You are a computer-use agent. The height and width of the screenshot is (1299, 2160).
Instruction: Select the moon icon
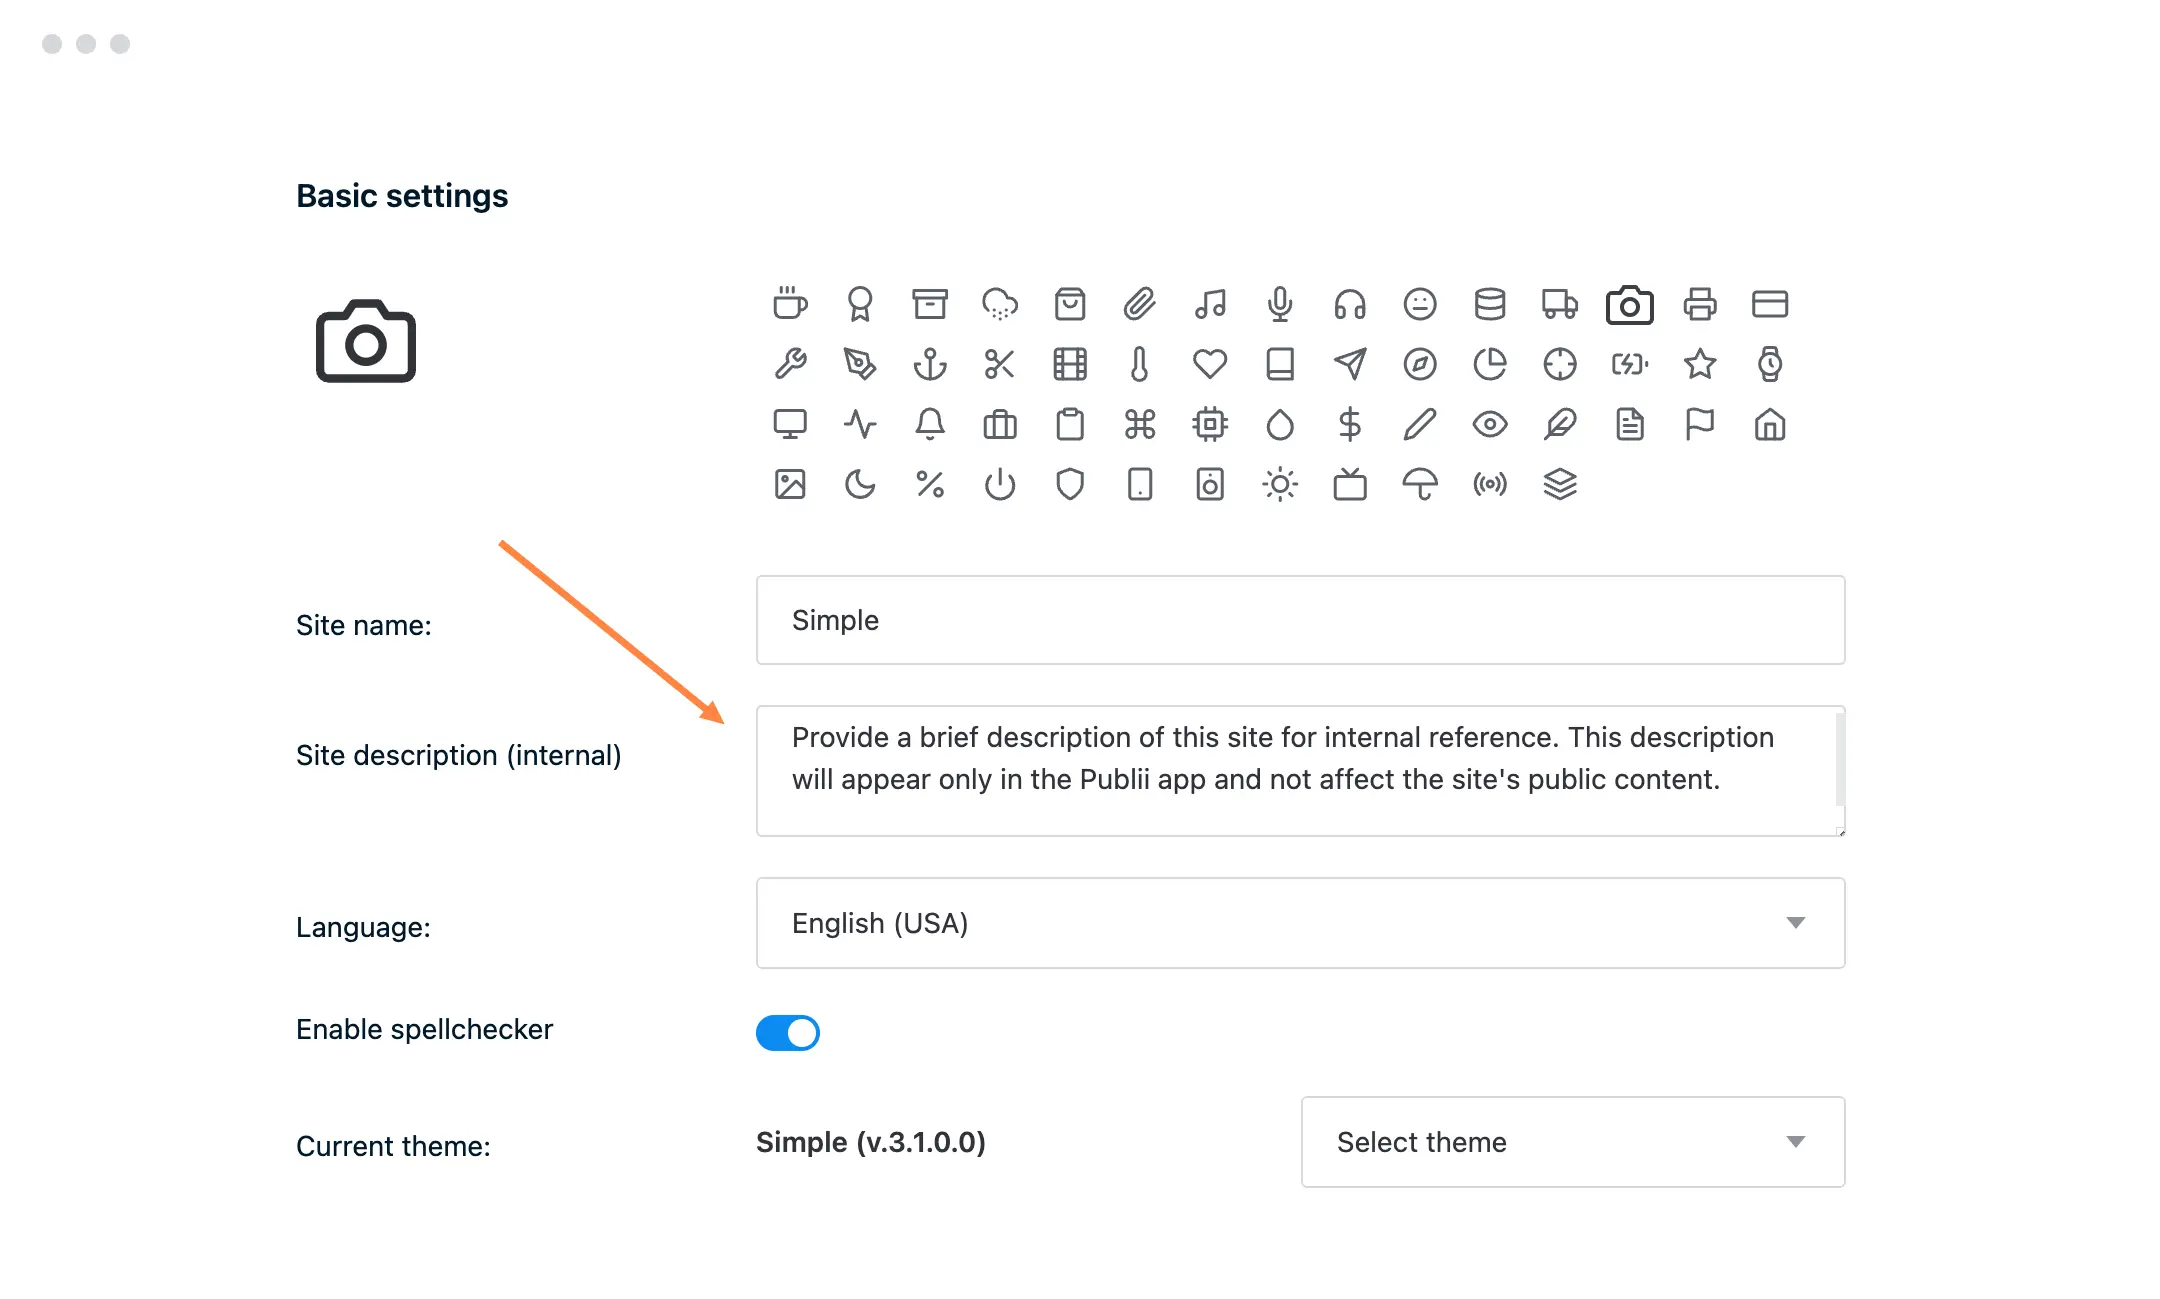point(860,485)
